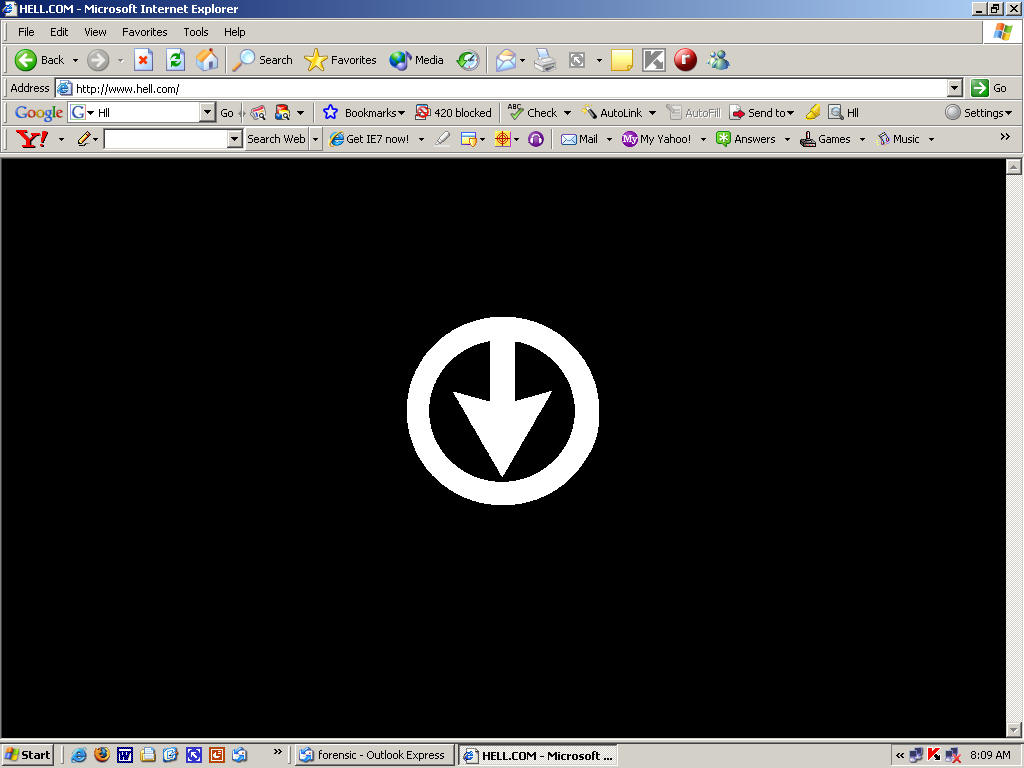Click the vertical scrollbar down arrow

click(x=1013, y=730)
